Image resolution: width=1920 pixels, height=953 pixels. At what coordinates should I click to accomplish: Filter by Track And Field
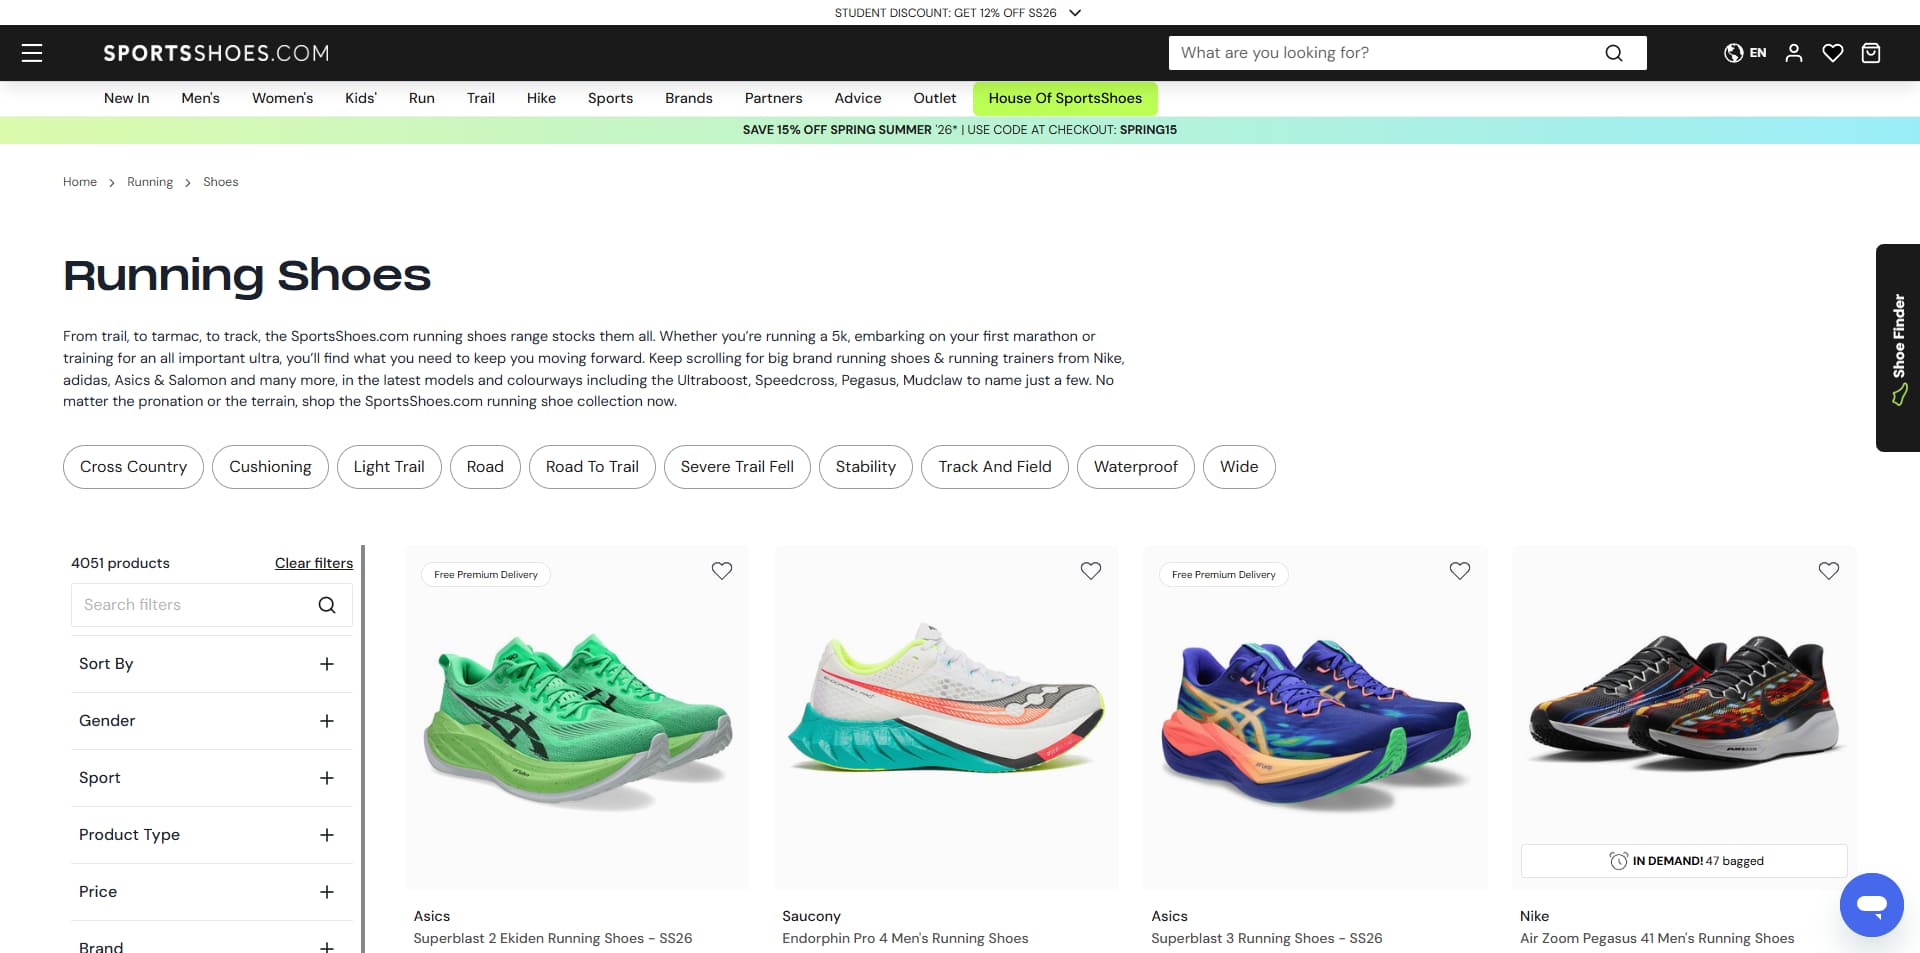pos(995,467)
